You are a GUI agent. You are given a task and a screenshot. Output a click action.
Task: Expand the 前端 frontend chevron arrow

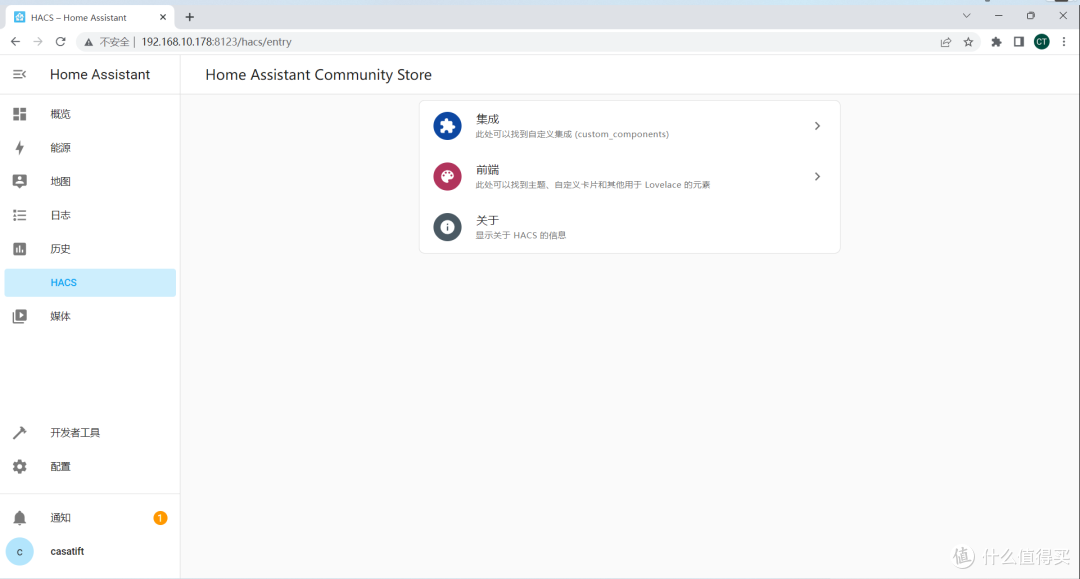pyautogui.click(x=817, y=176)
